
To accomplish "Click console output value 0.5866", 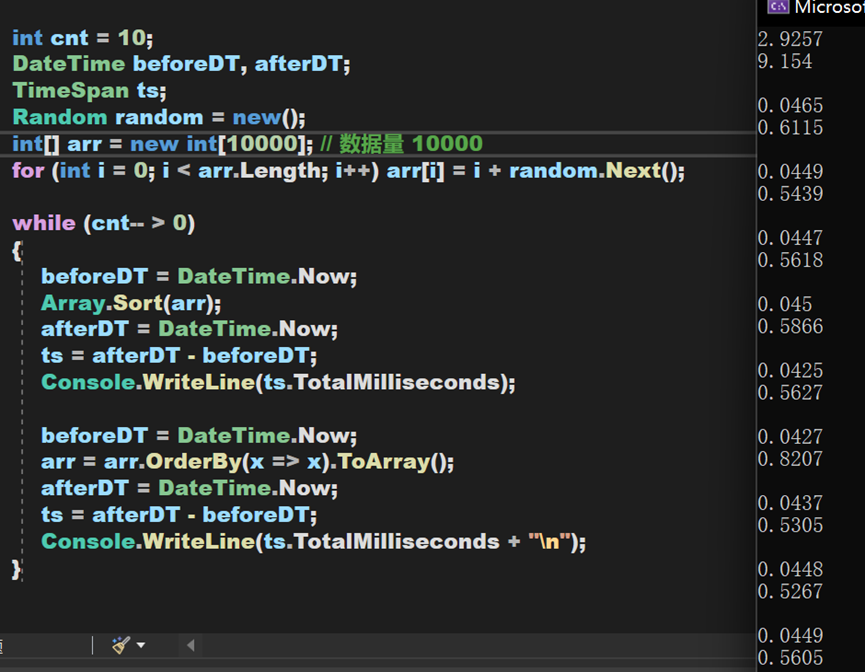I will [790, 326].
